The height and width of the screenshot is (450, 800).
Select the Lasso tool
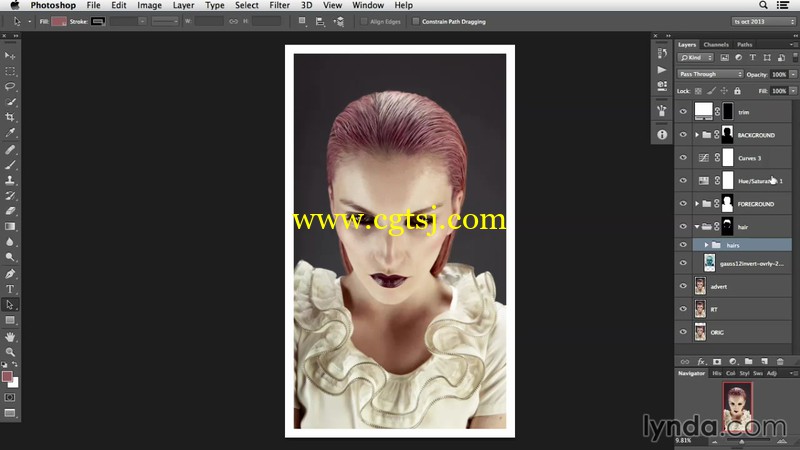click(x=10, y=86)
